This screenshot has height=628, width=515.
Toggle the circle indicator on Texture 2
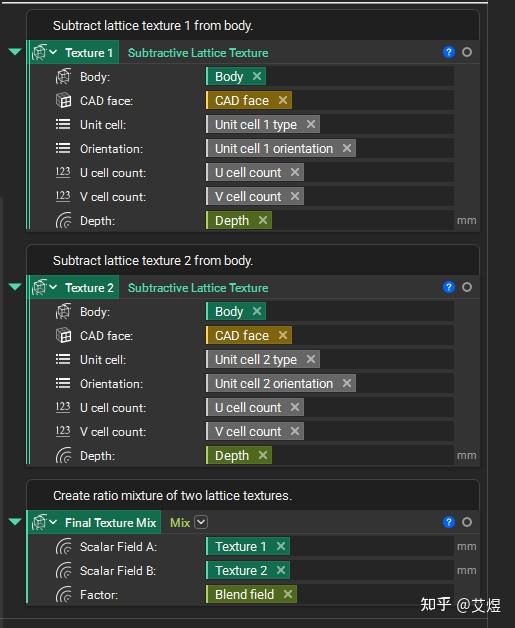pyautogui.click(x=467, y=287)
